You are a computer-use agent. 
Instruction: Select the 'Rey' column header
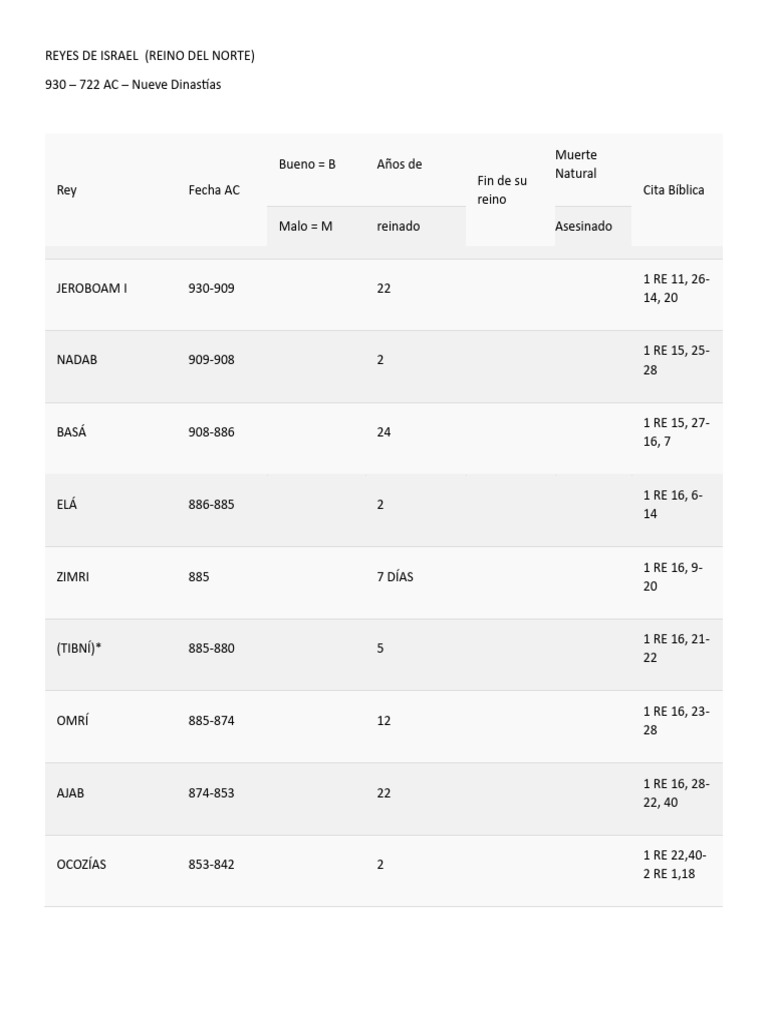coord(67,190)
